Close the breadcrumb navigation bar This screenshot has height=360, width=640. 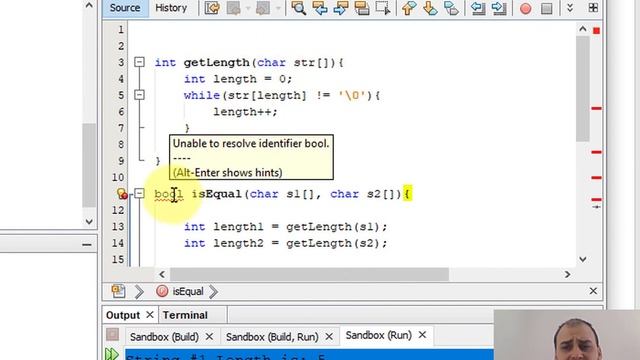point(593,291)
